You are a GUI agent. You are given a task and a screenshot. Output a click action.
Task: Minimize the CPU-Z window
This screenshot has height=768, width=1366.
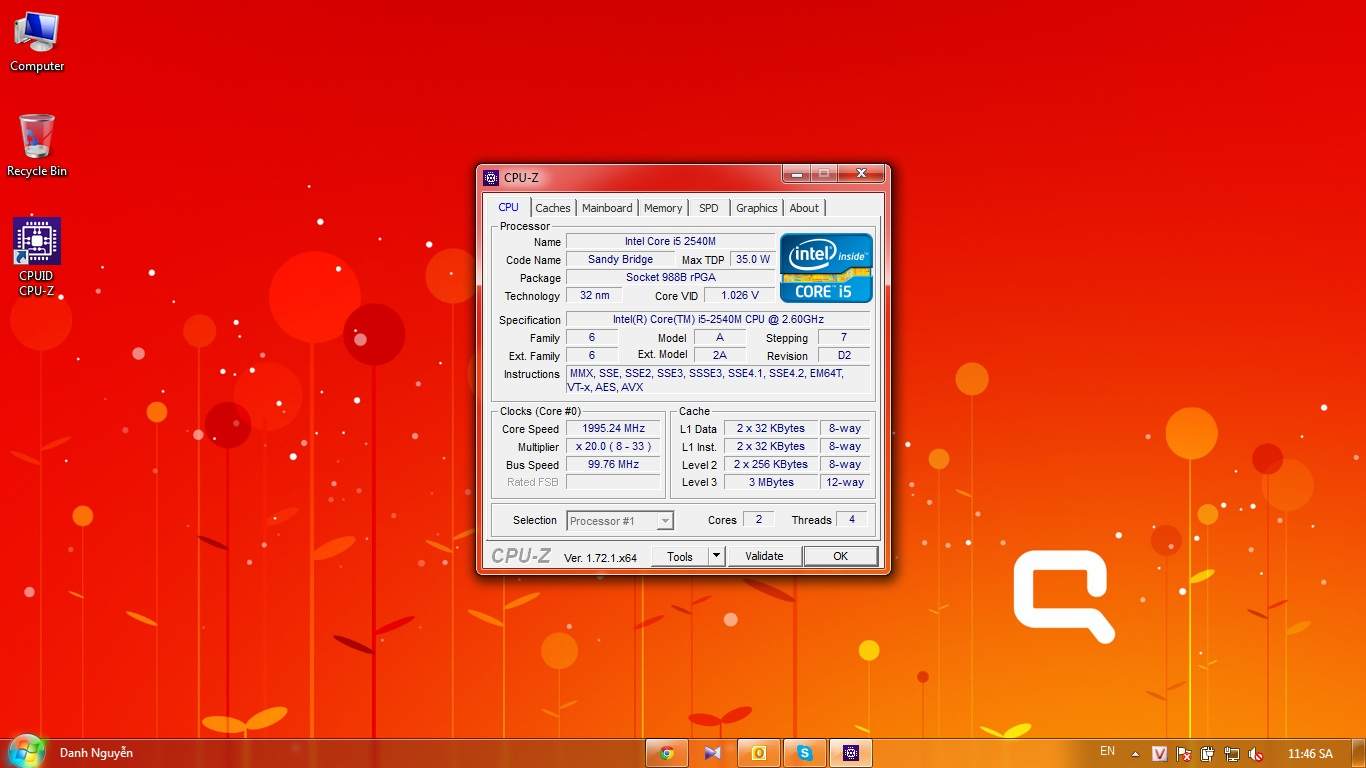tap(796, 174)
